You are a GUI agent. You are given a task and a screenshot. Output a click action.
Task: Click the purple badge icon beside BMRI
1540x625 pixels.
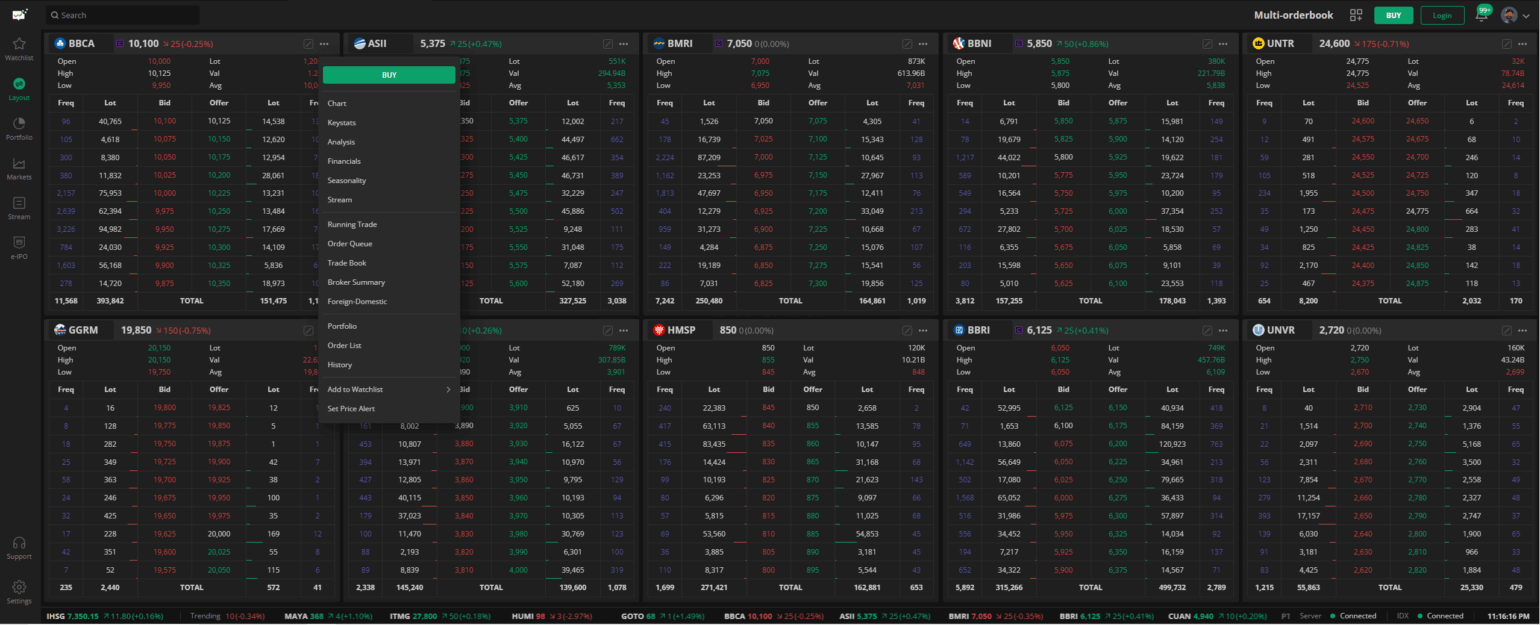tap(718, 44)
